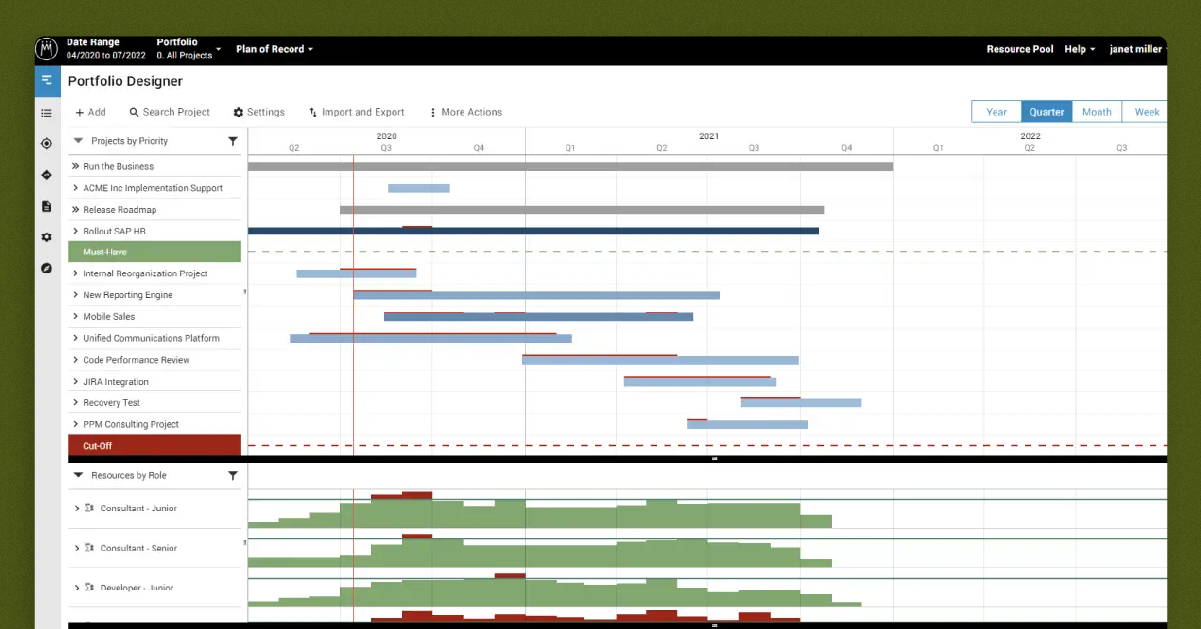This screenshot has width=1201, height=629.
Task: Click the Run the Business gantt bar
Action: click(x=570, y=166)
